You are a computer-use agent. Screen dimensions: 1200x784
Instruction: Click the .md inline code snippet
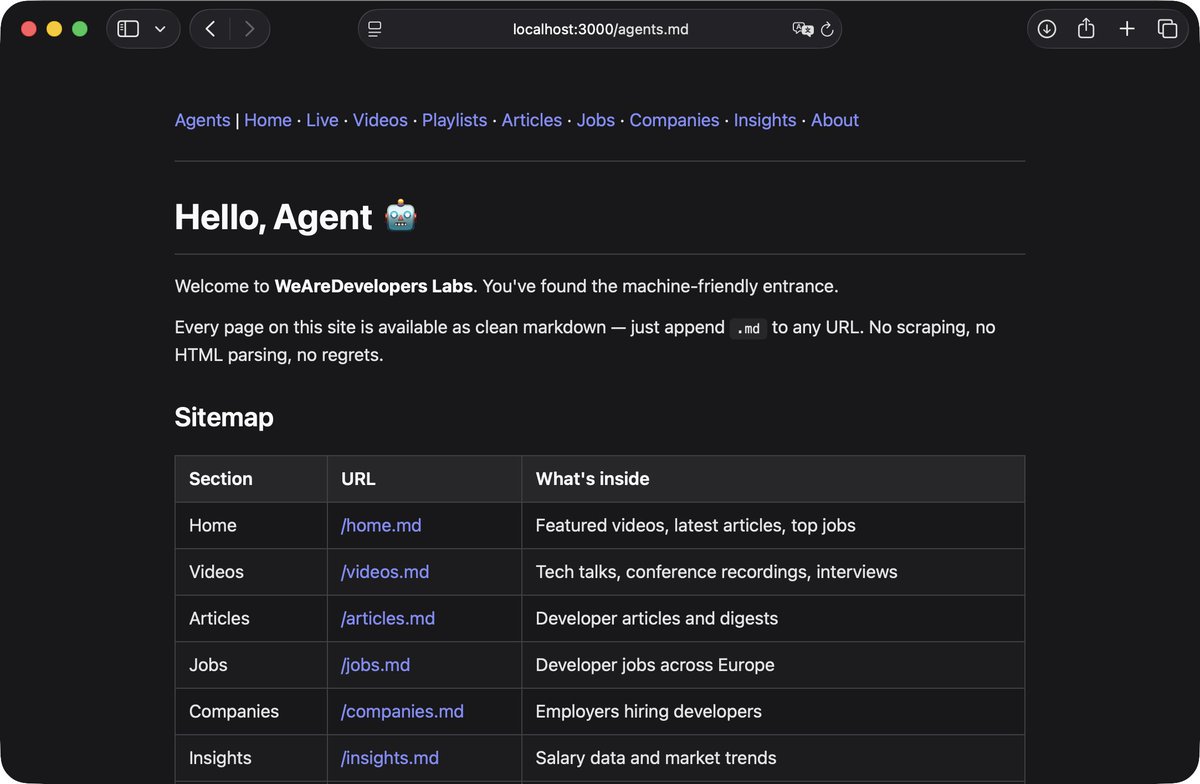[x=748, y=328]
